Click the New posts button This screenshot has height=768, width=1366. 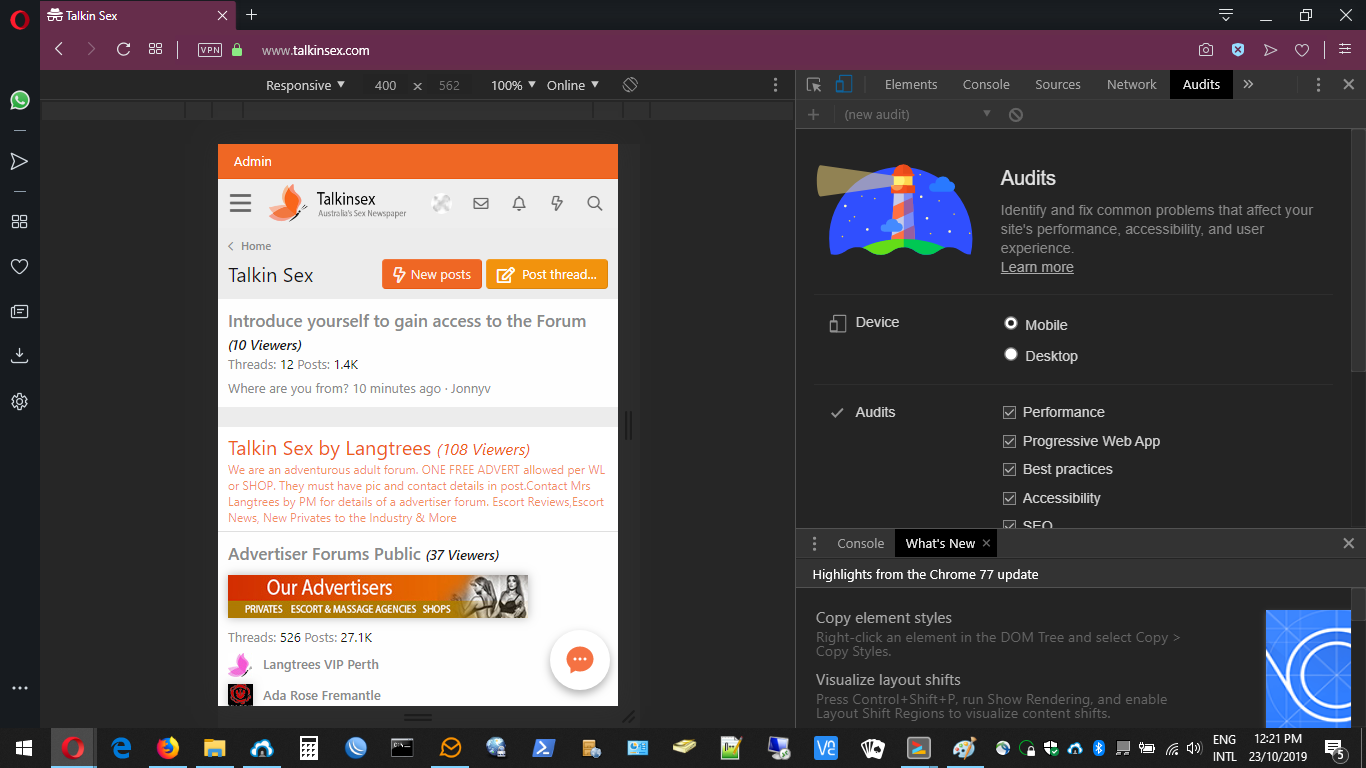point(432,274)
